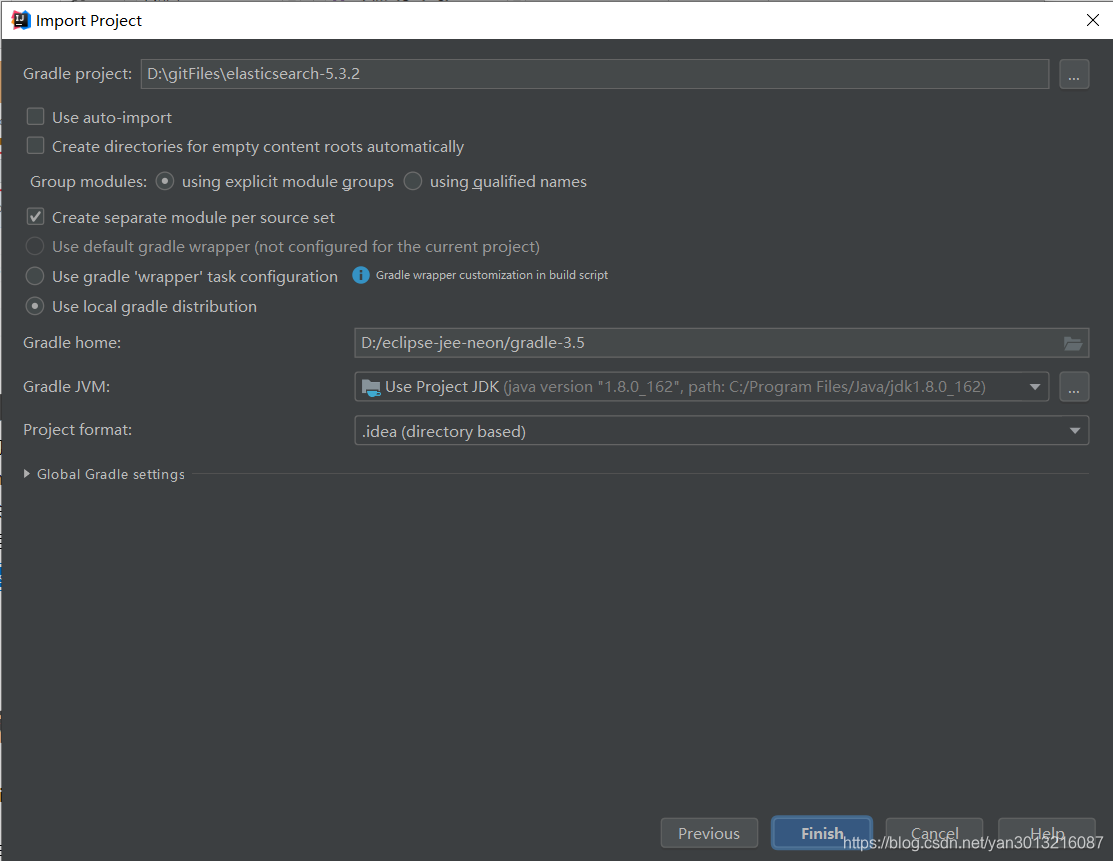
Task: Select using explicit module groups option
Action: [x=165, y=181]
